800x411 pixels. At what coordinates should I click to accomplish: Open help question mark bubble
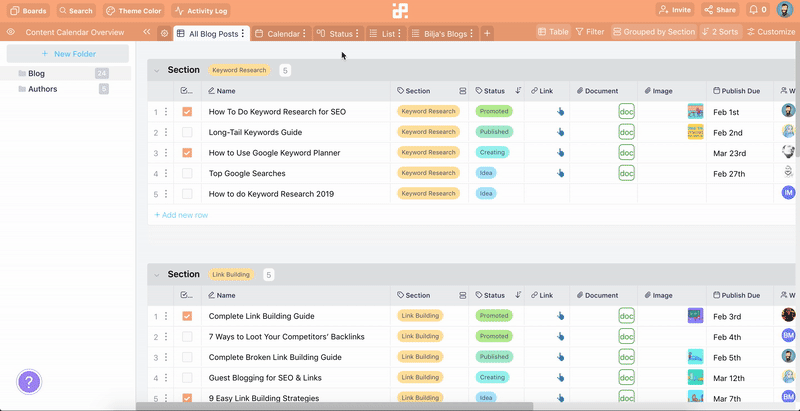29,381
